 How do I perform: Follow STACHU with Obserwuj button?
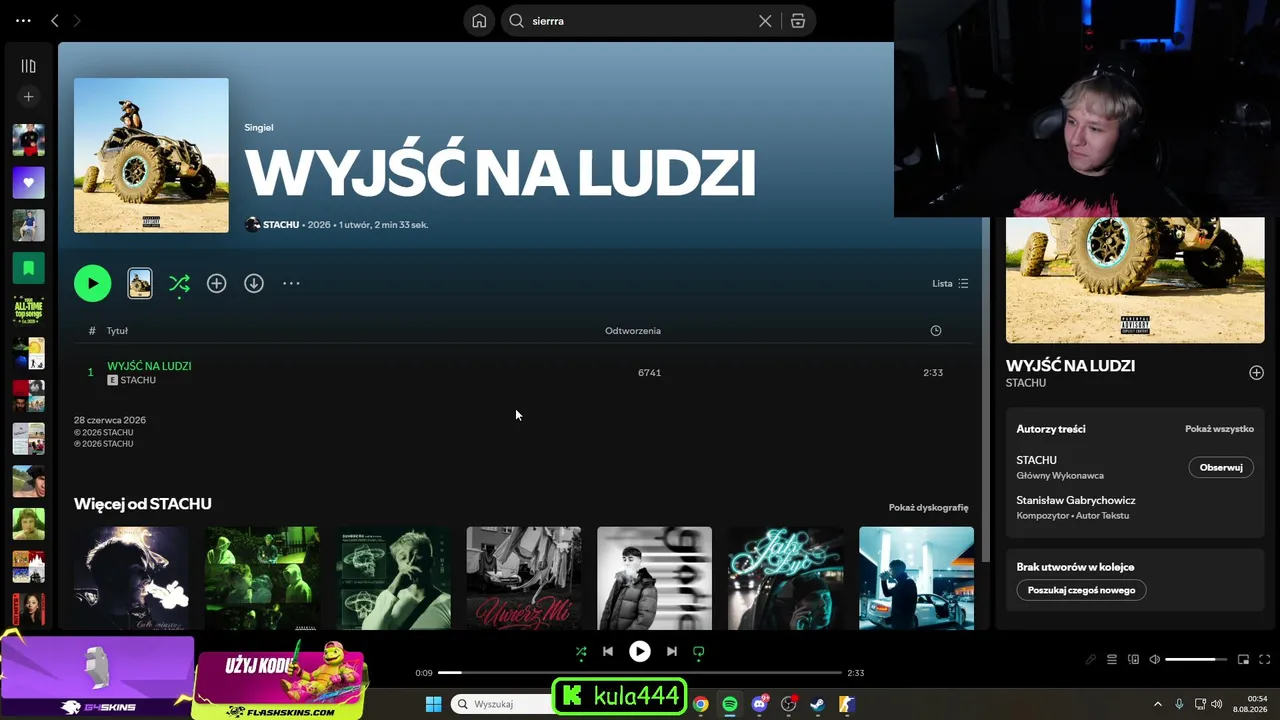(x=1221, y=467)
